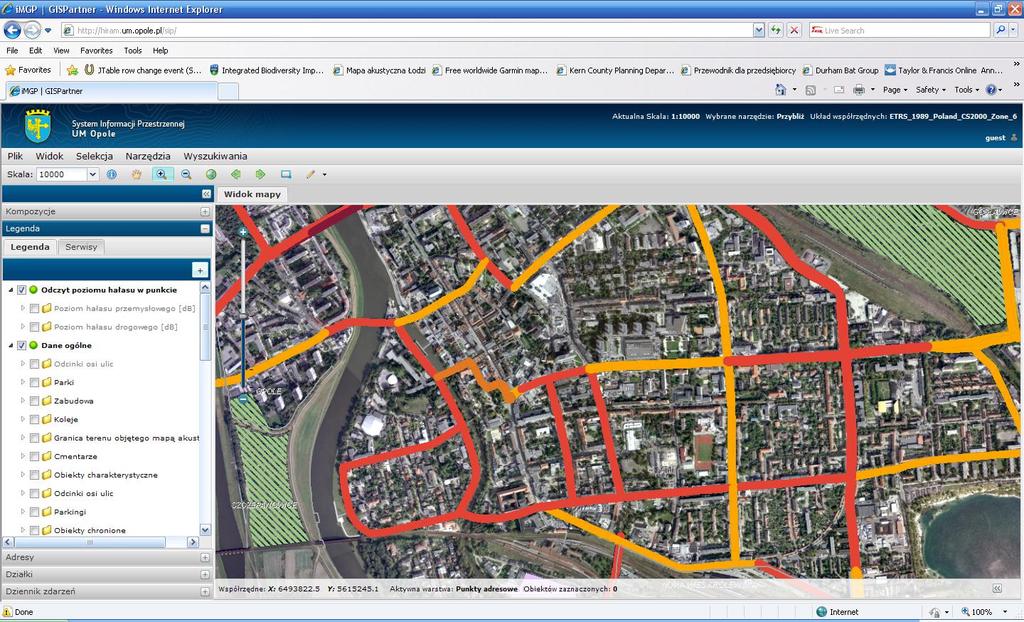1024x622 pixels.
Task: Open the browser Page menu button
Action: coord(895,90)
